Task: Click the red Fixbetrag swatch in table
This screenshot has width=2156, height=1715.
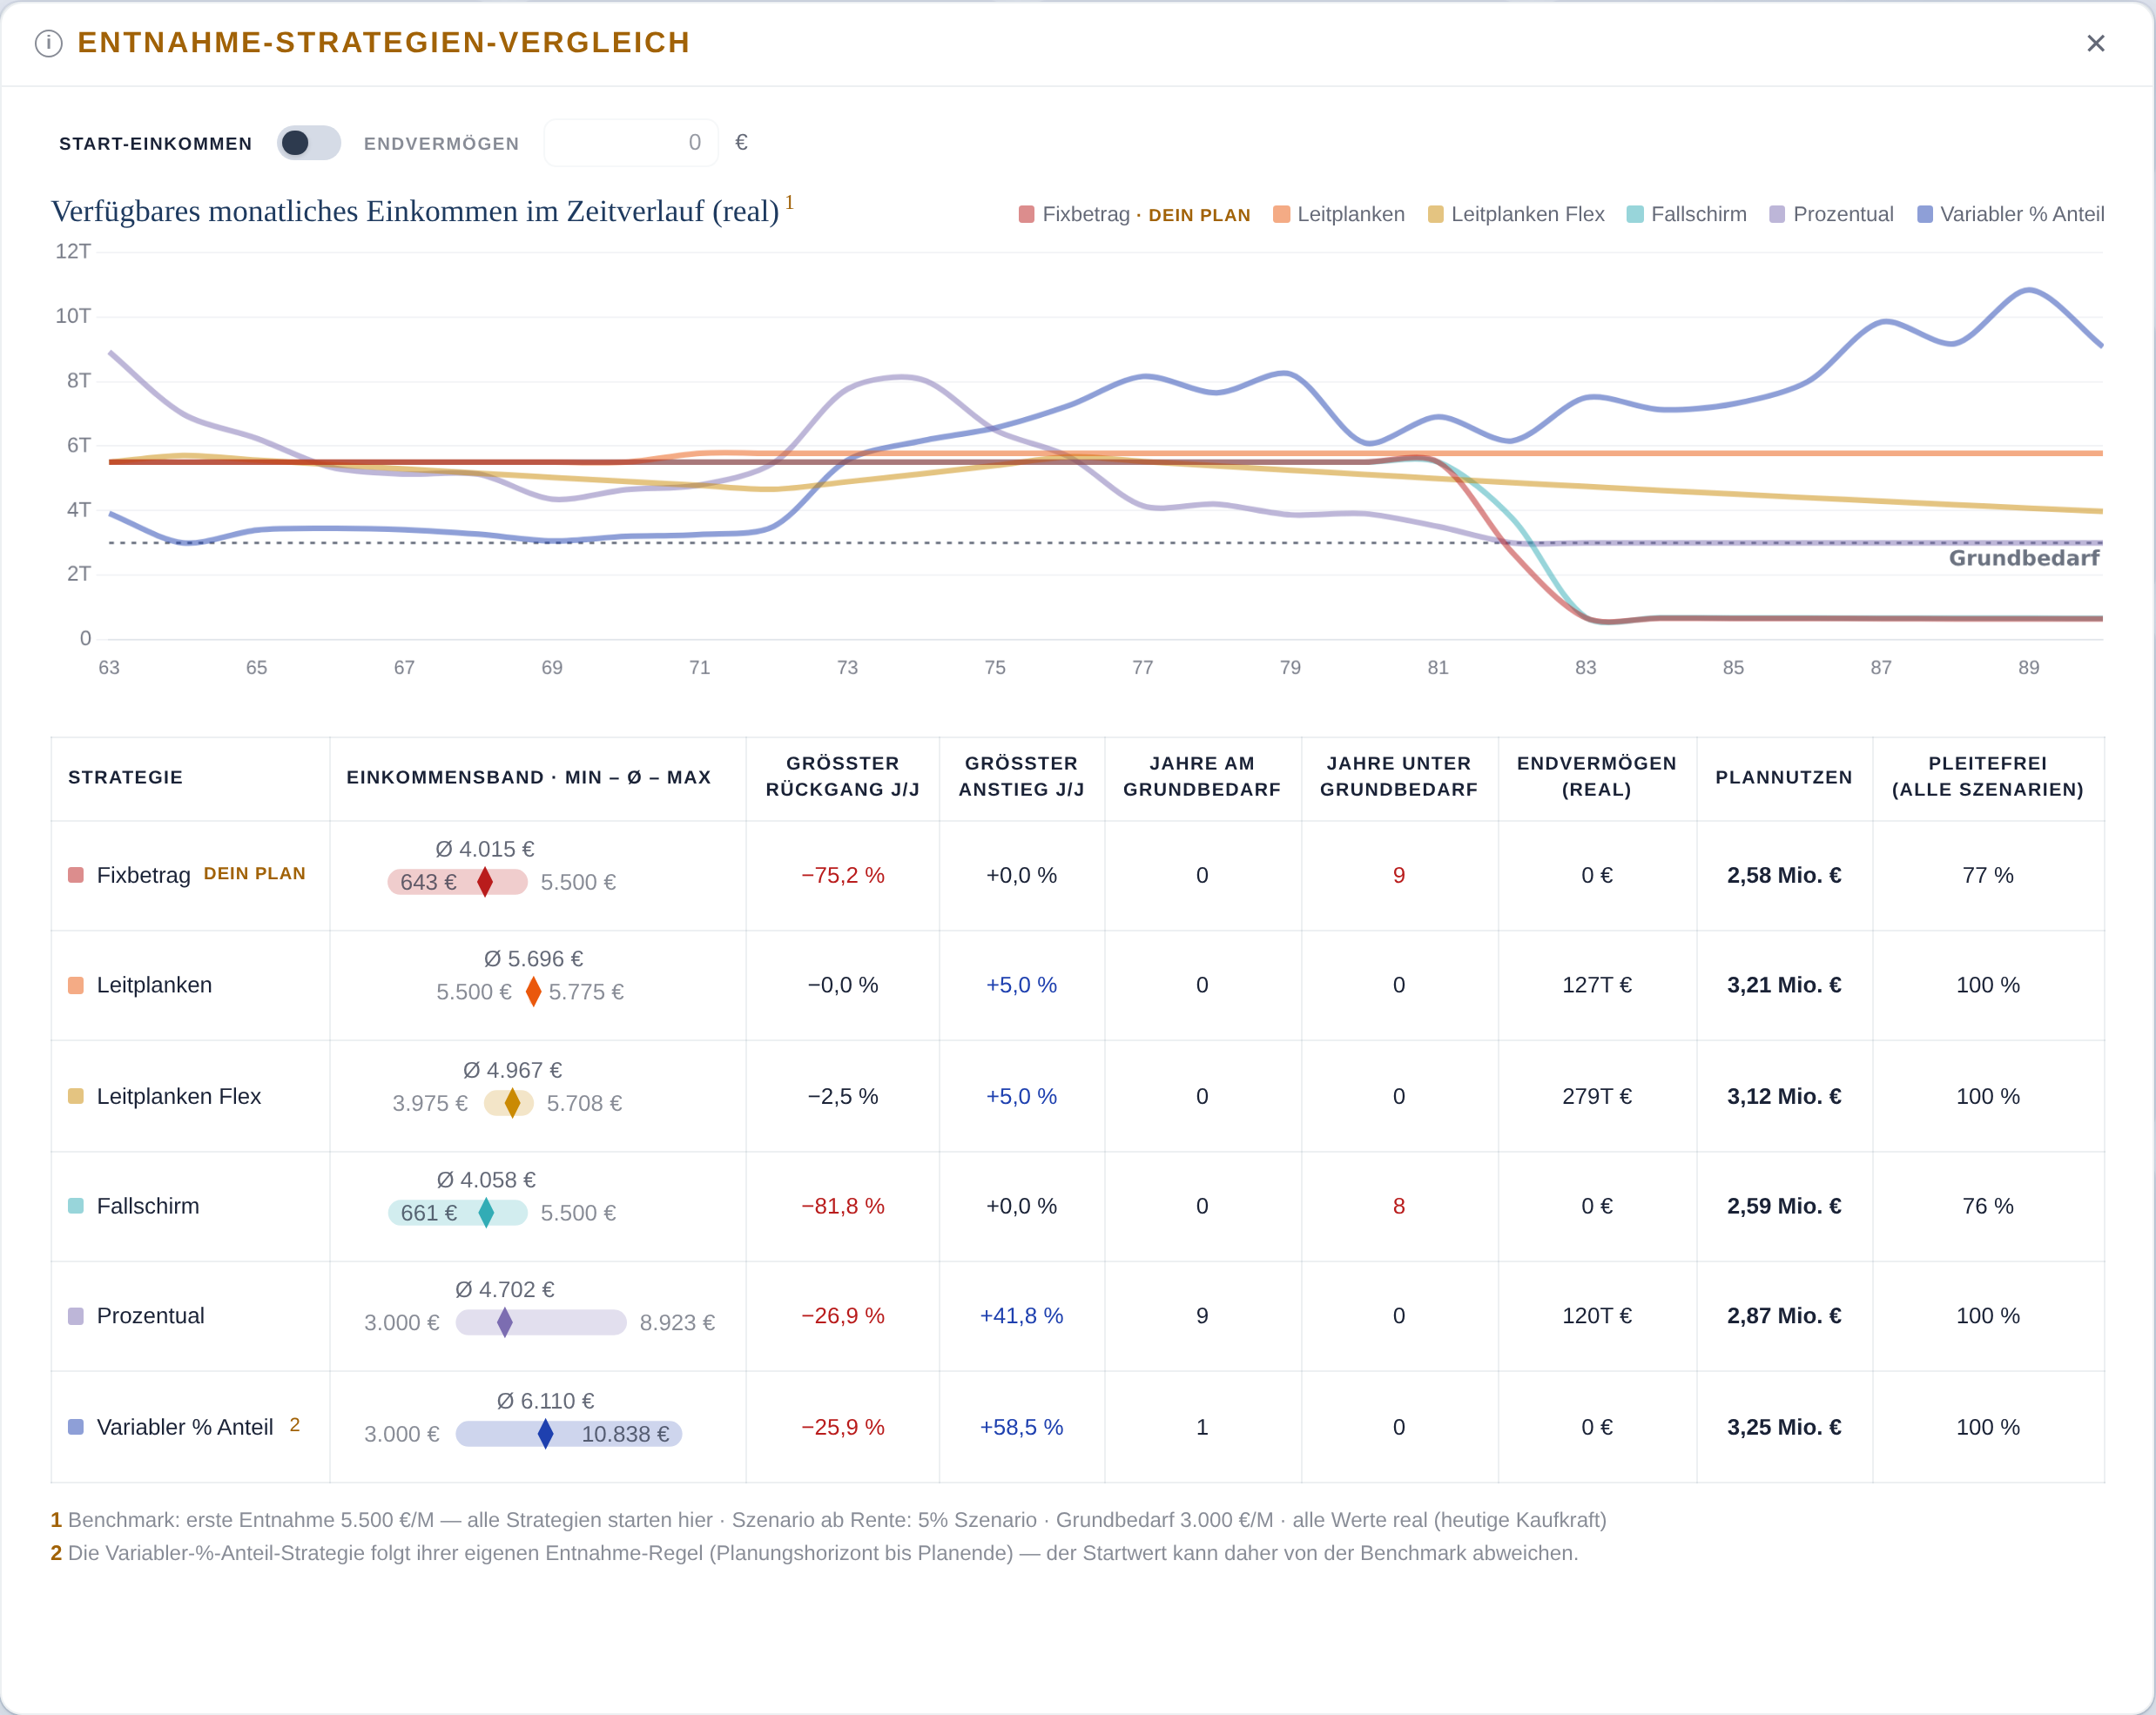Action: click(76, 875)
